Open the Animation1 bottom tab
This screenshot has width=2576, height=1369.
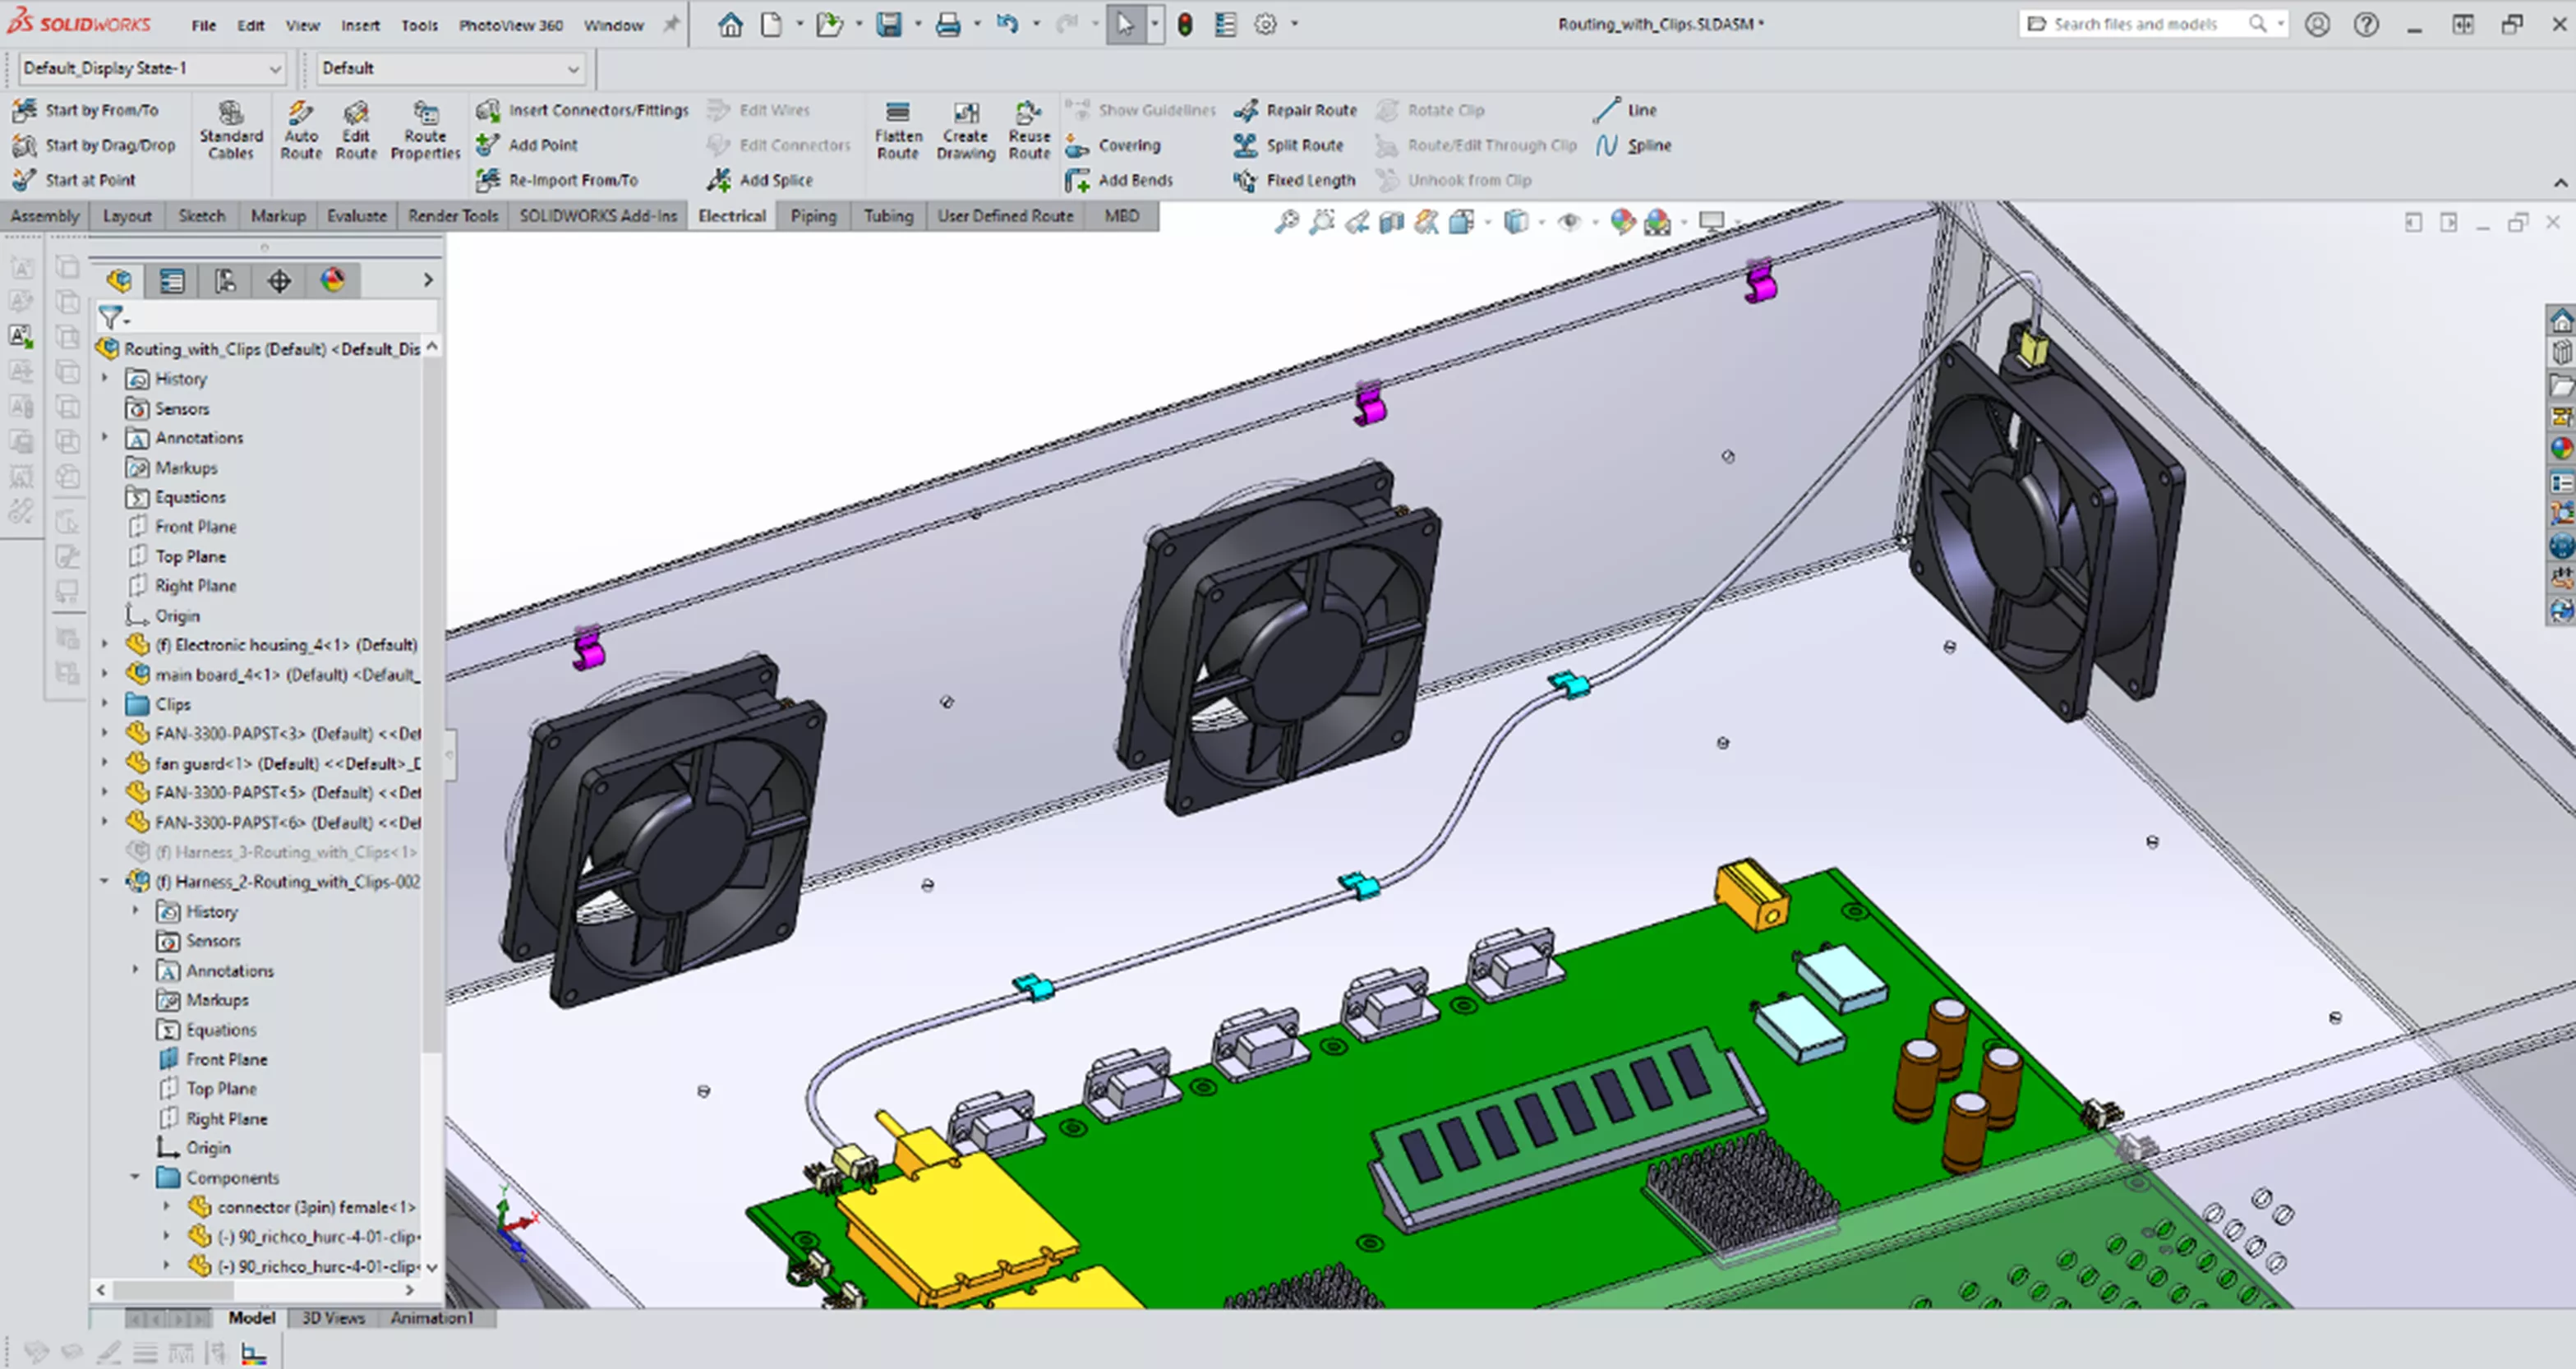click(432, 1318)
